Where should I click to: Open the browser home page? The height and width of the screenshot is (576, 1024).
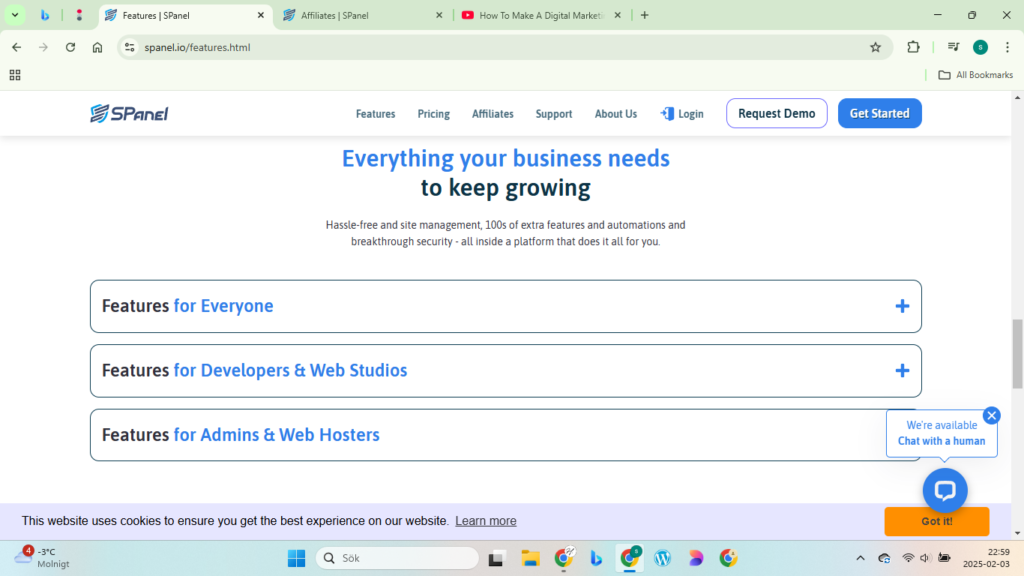pos(97,47)
